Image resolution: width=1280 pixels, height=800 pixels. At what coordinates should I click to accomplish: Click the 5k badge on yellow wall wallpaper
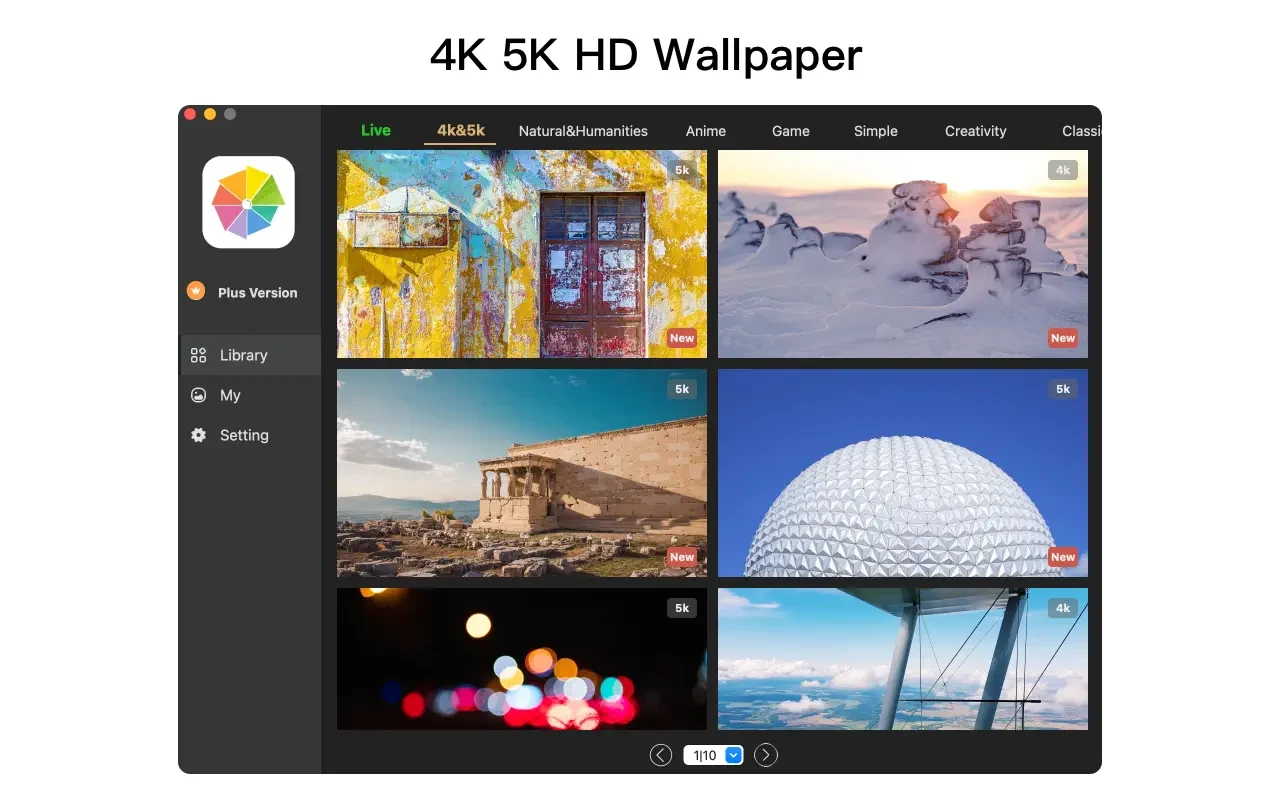681,170
